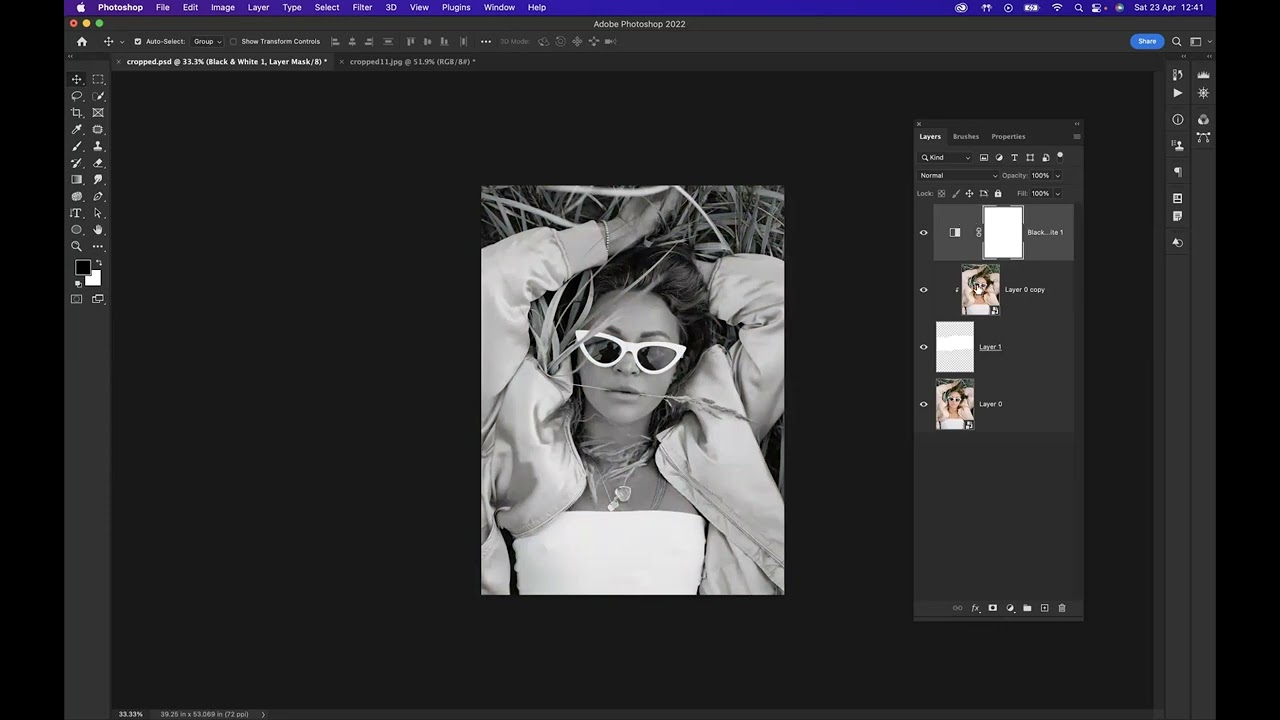Select the Clone Stamp tool
Screen dimensions: 1280x720
pyautogui.click(x=98, y=146)
